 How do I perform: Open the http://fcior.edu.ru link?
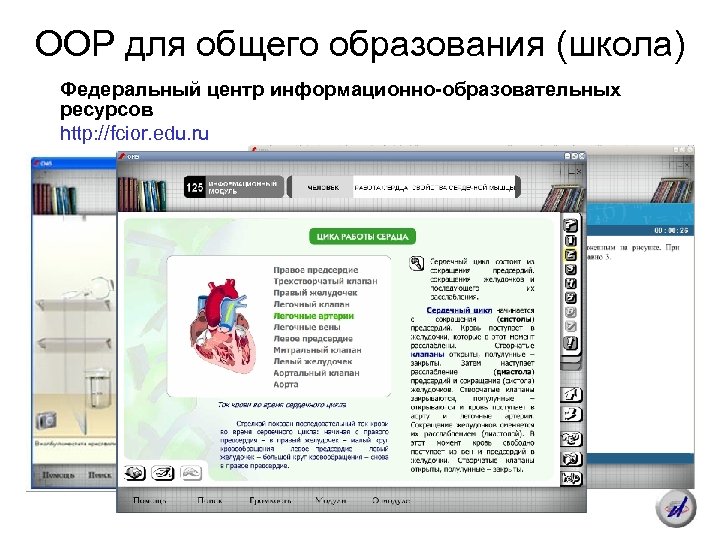[x=135, y=133]
